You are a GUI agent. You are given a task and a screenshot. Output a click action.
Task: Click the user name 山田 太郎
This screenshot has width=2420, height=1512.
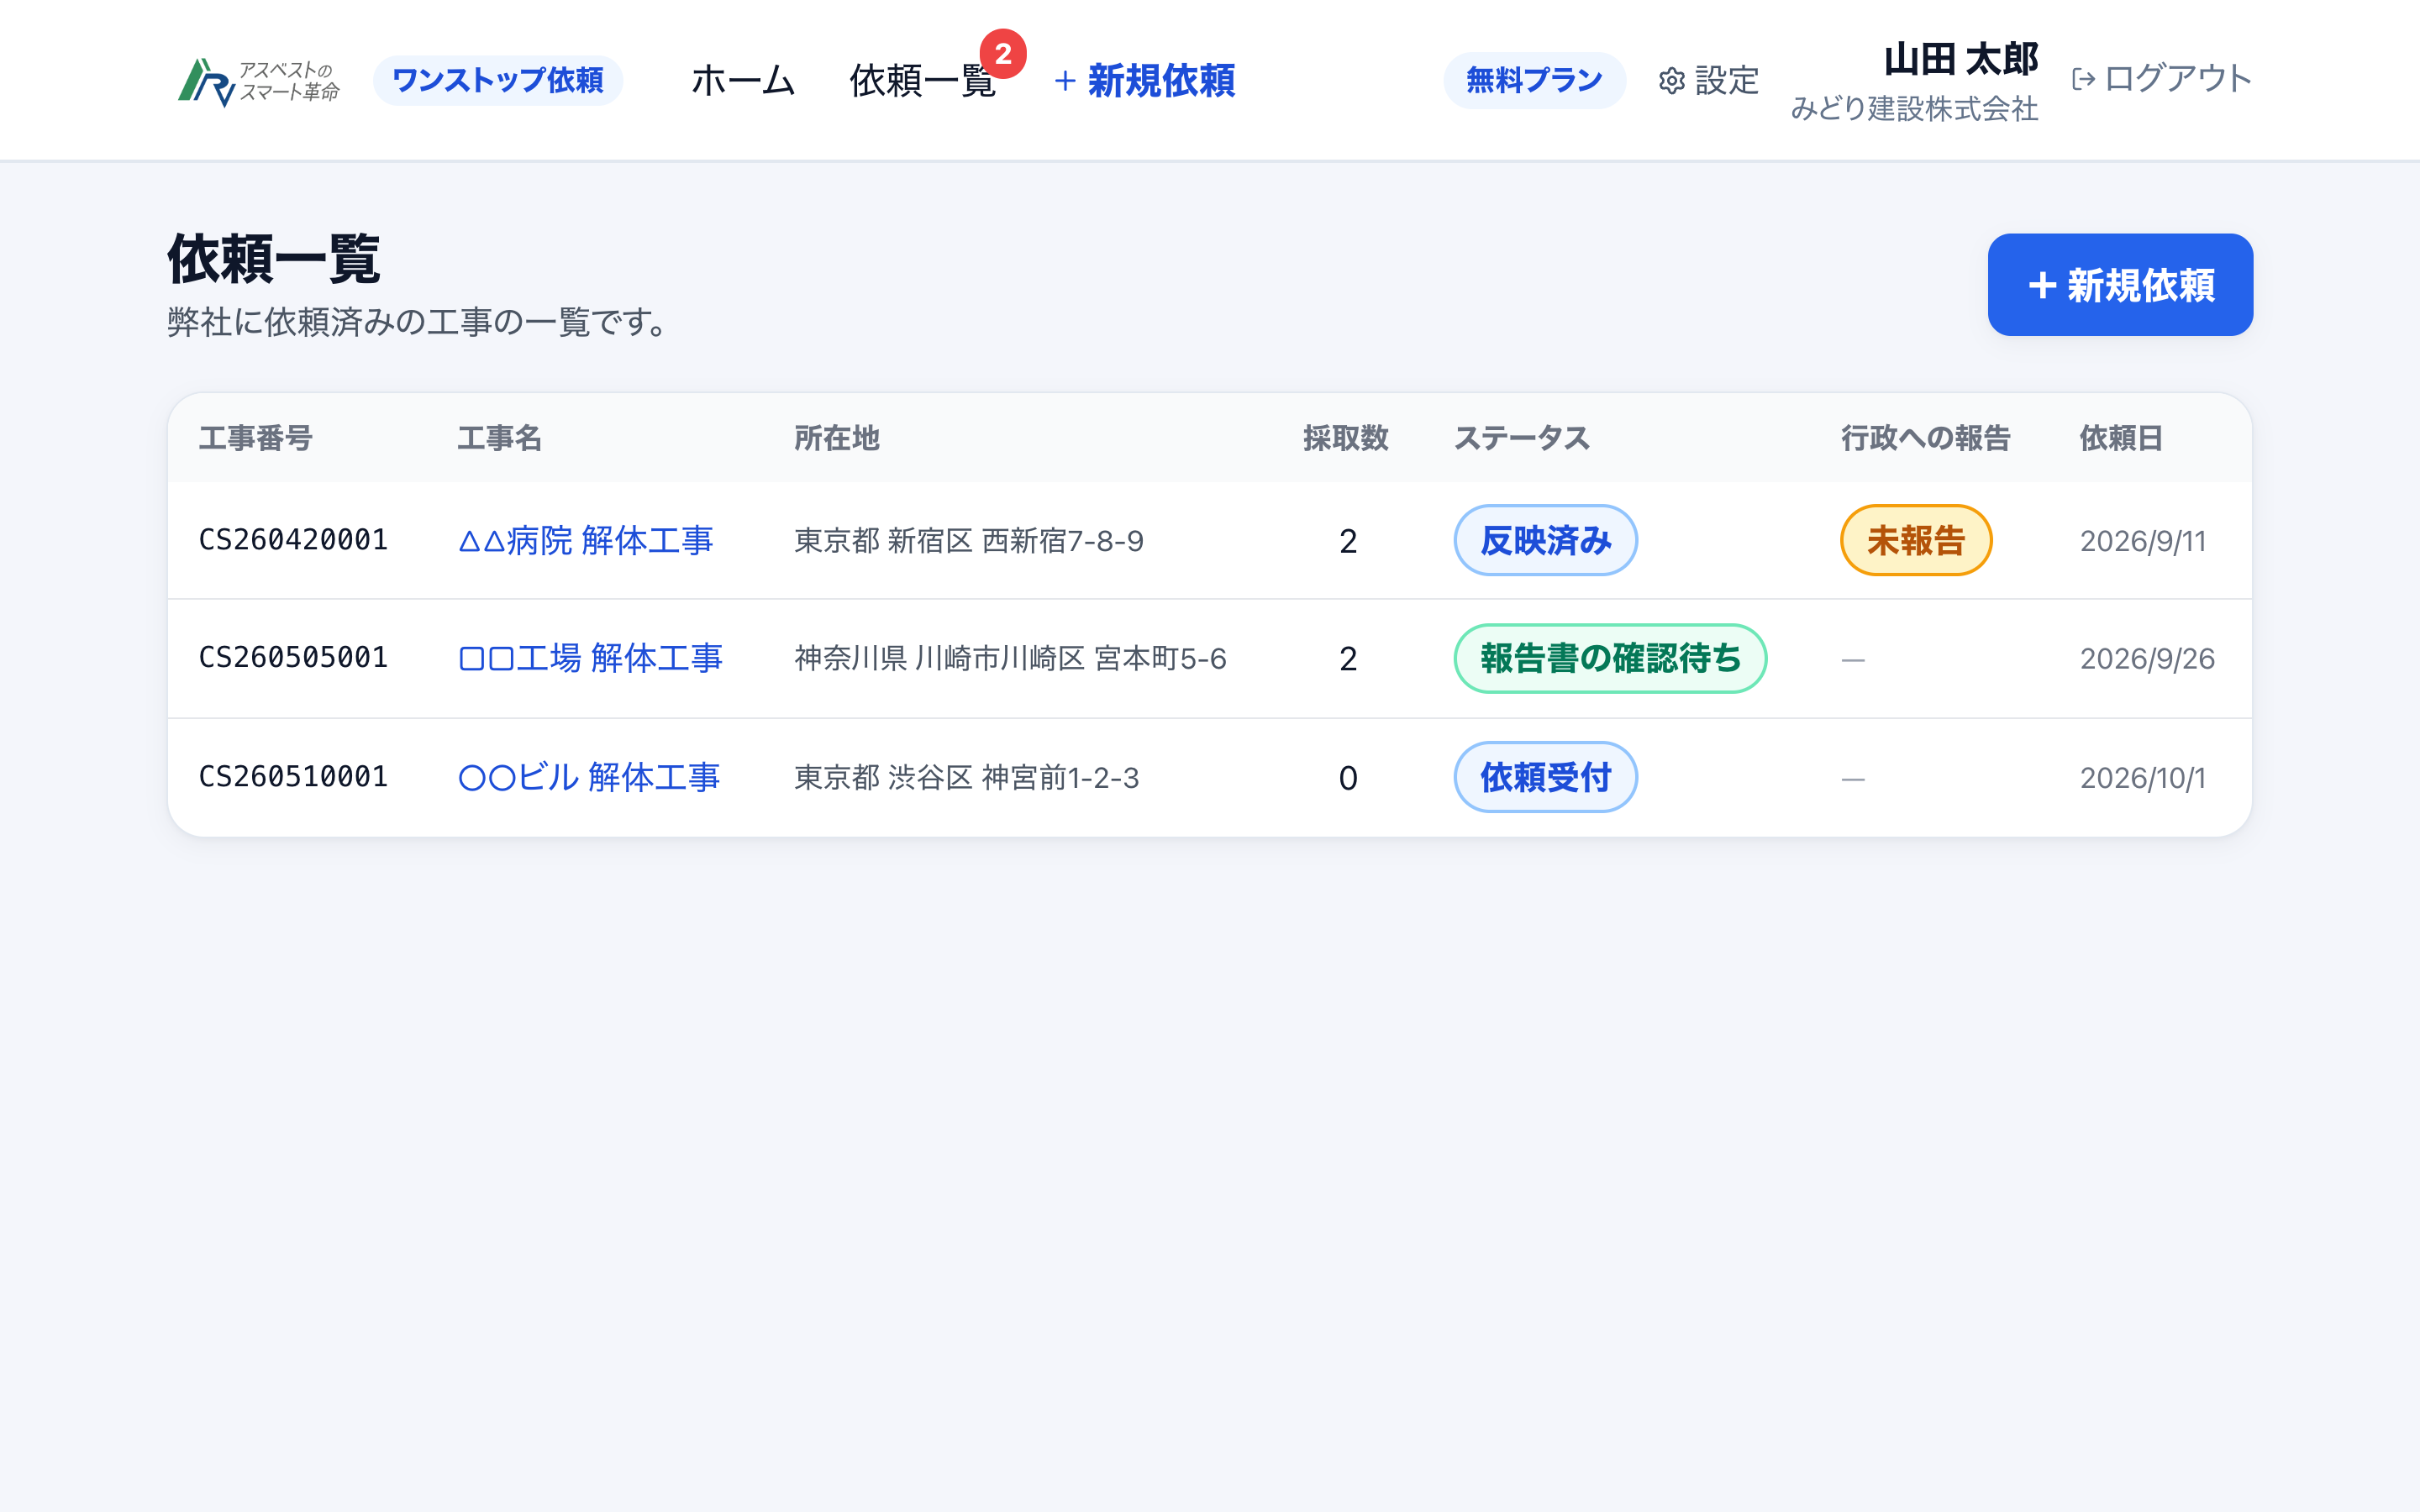(x=1961, y=59)
